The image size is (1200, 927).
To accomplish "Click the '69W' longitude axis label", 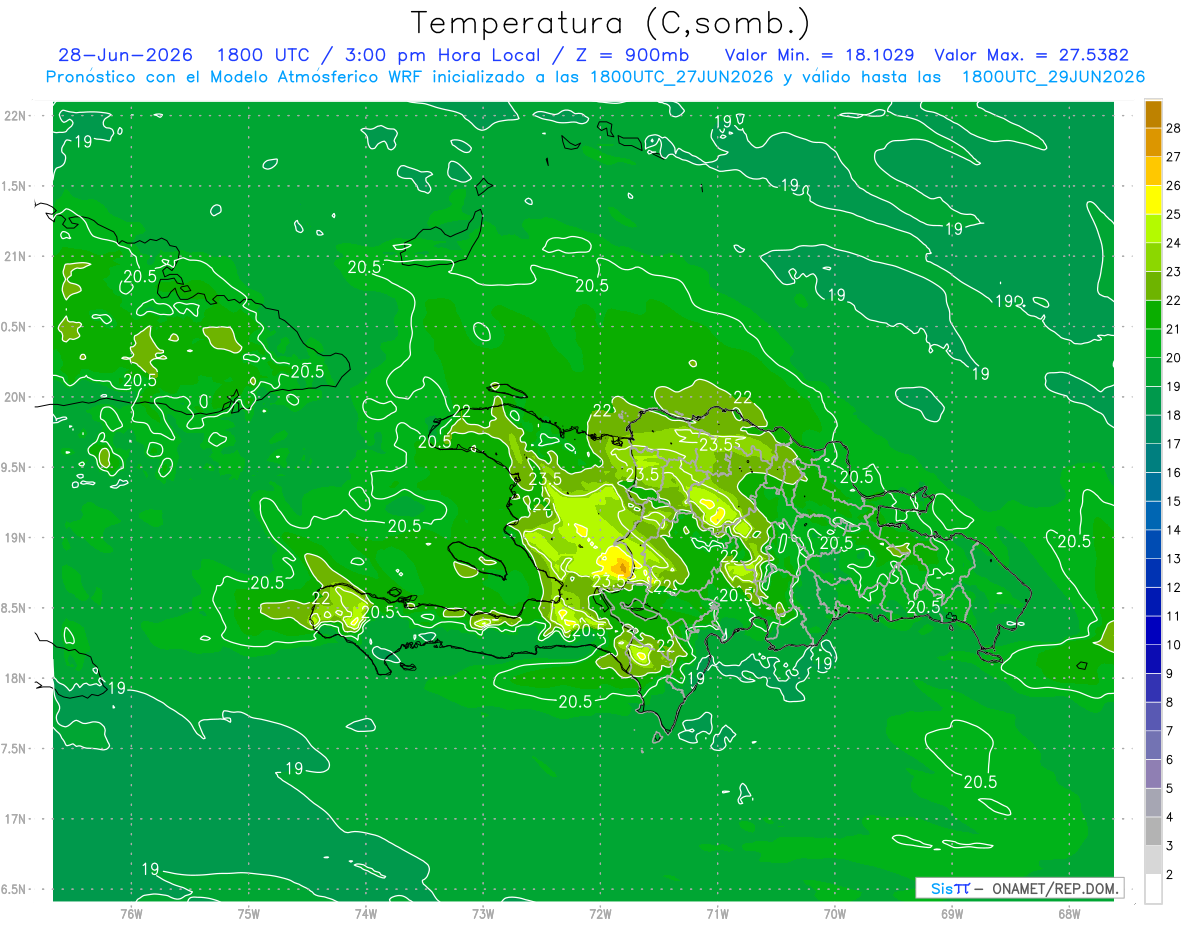I will (x=952, y=913).
